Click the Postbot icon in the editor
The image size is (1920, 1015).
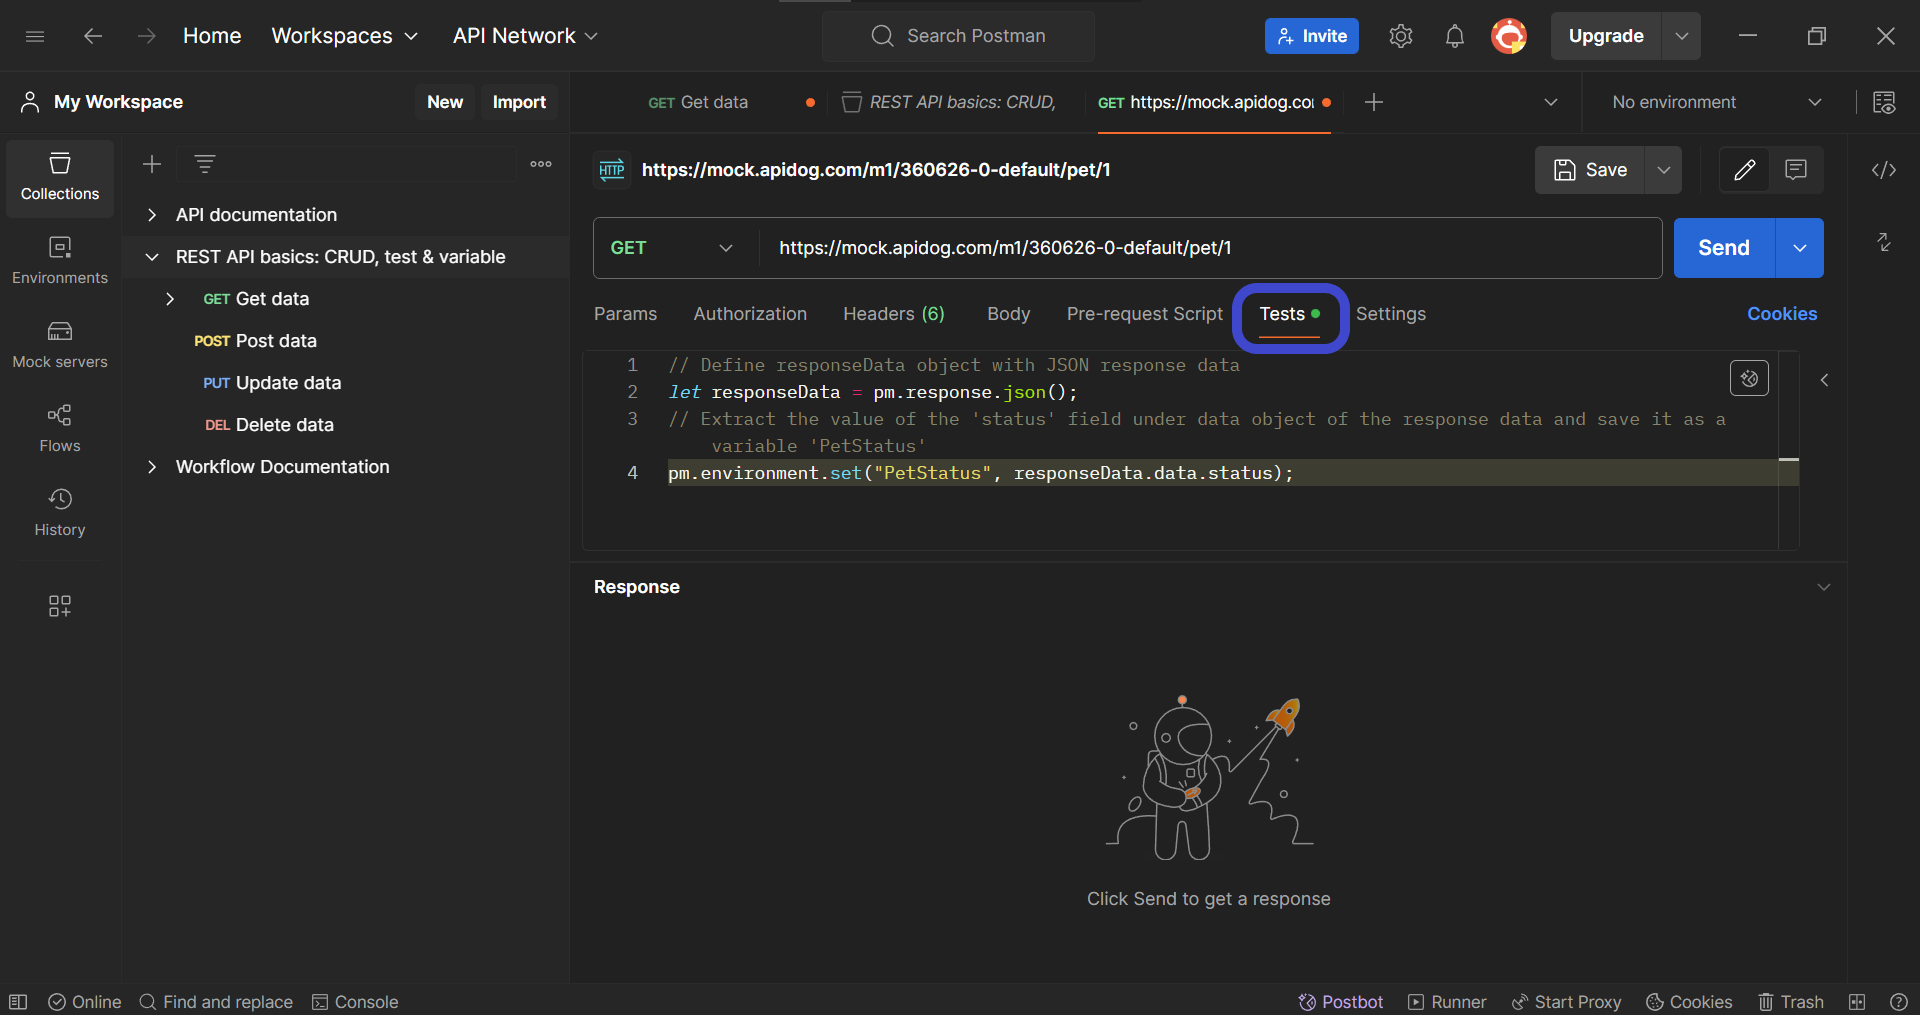click(x=1749, y=378)
